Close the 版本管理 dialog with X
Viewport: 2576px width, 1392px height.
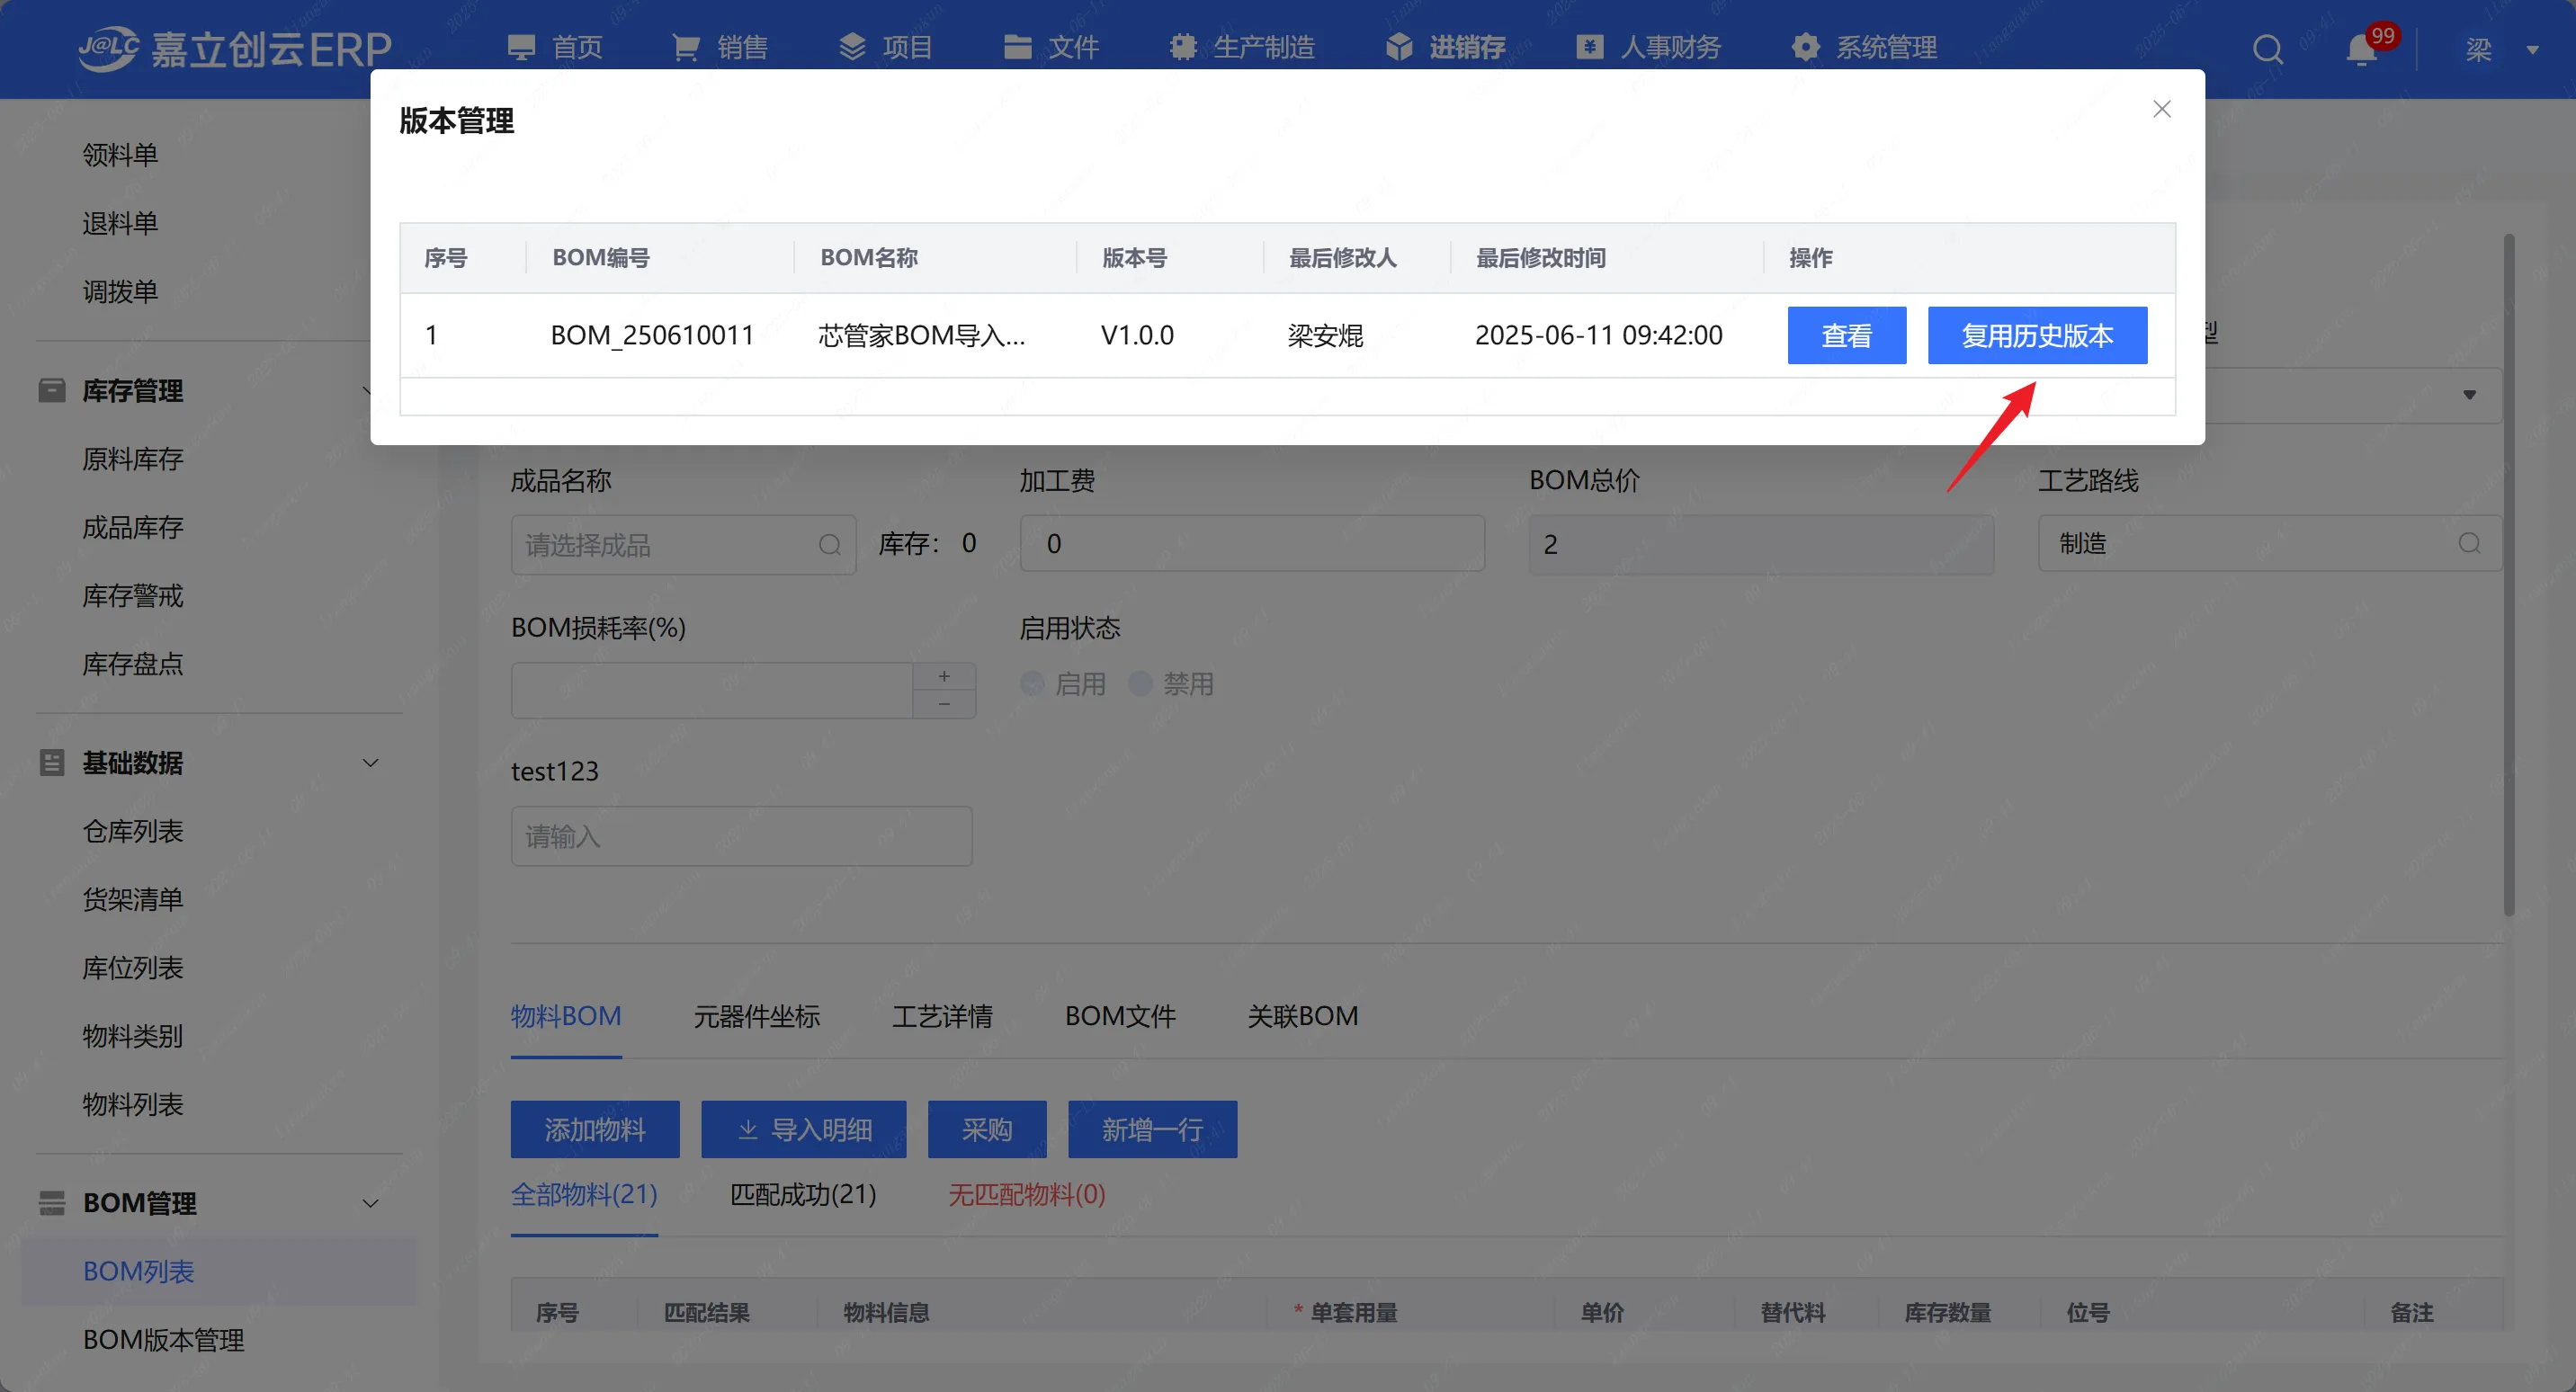(2161, 109)
